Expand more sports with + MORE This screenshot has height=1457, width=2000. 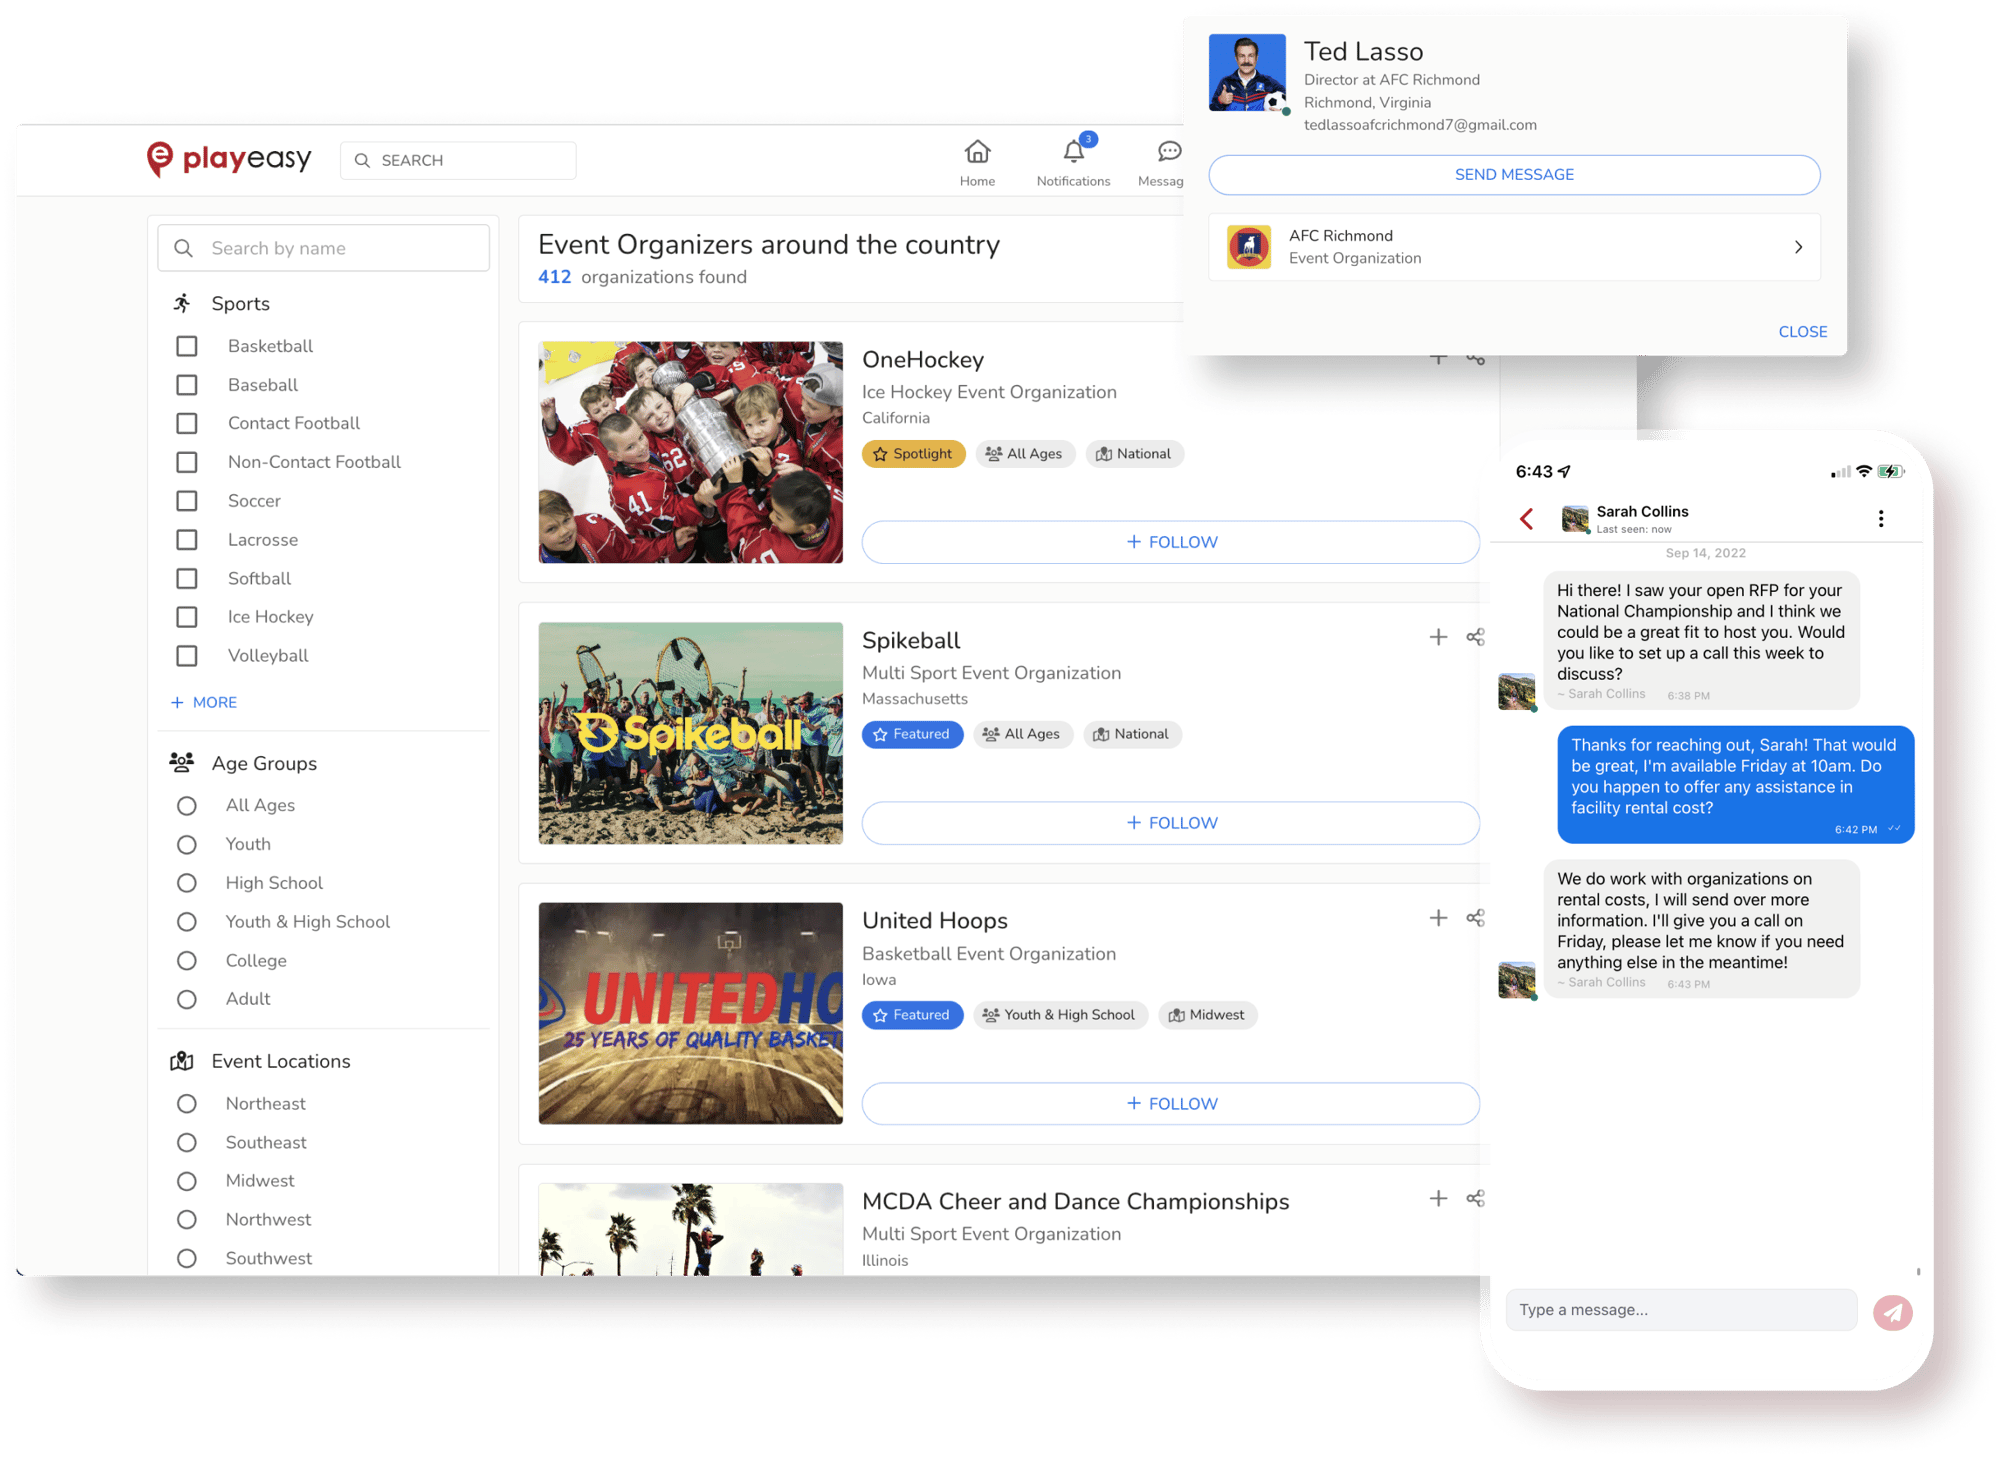tap(204, 702)
